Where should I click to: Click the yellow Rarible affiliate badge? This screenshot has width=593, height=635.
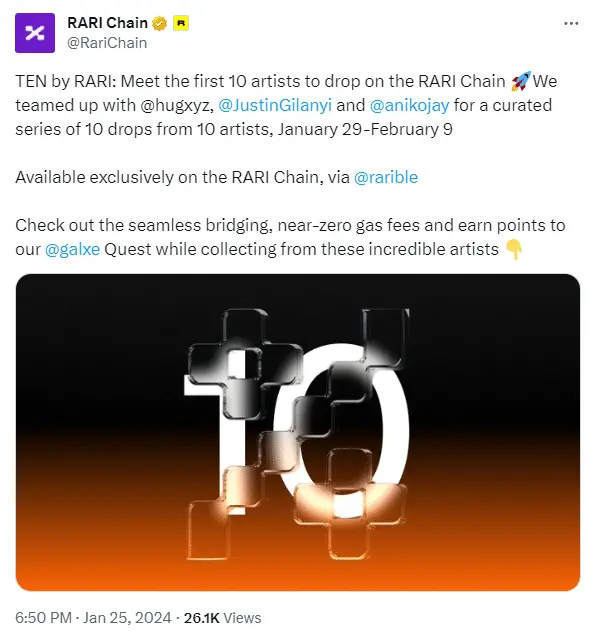click(x=181, y=23)
